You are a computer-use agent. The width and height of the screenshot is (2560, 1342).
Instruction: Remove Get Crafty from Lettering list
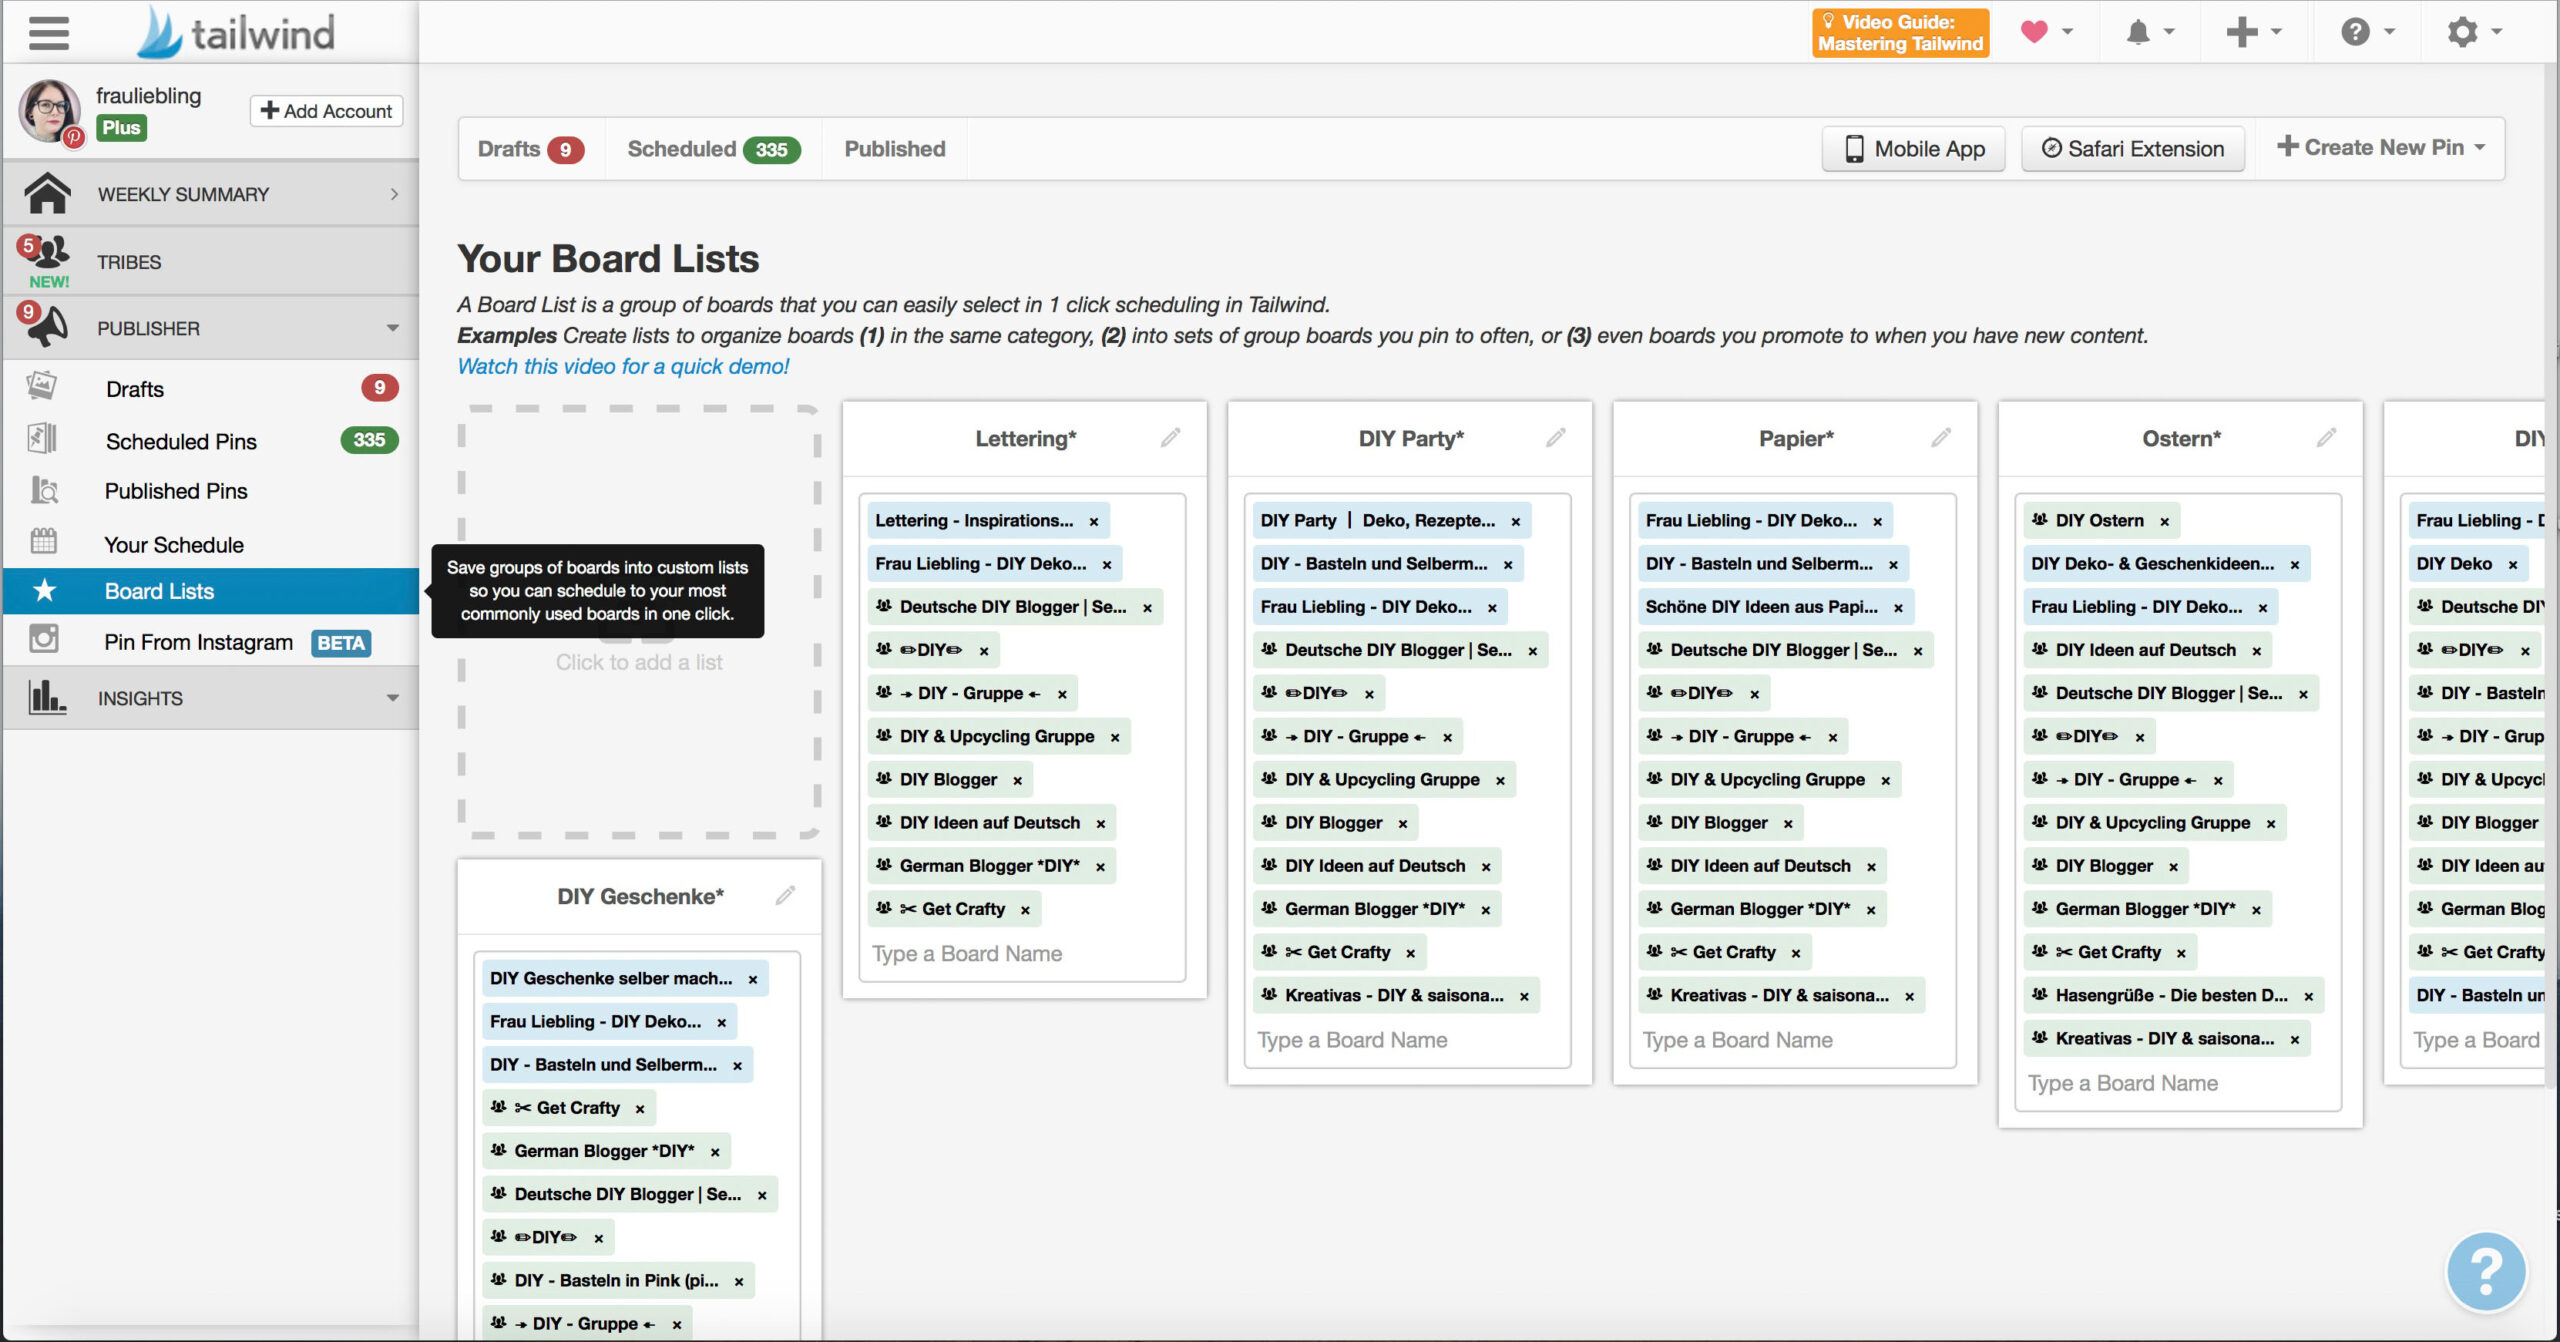(1025, 910)
